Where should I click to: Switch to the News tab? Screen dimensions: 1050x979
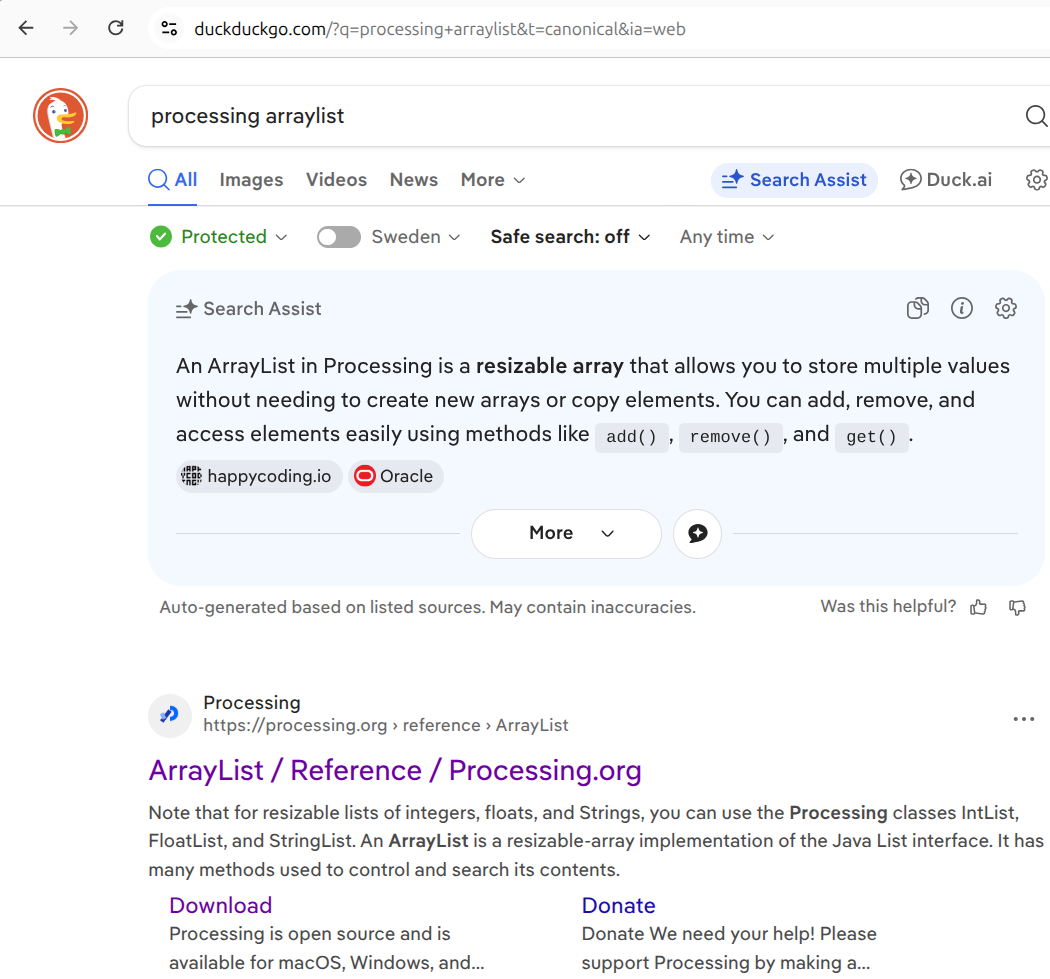(x=414, y=180)
